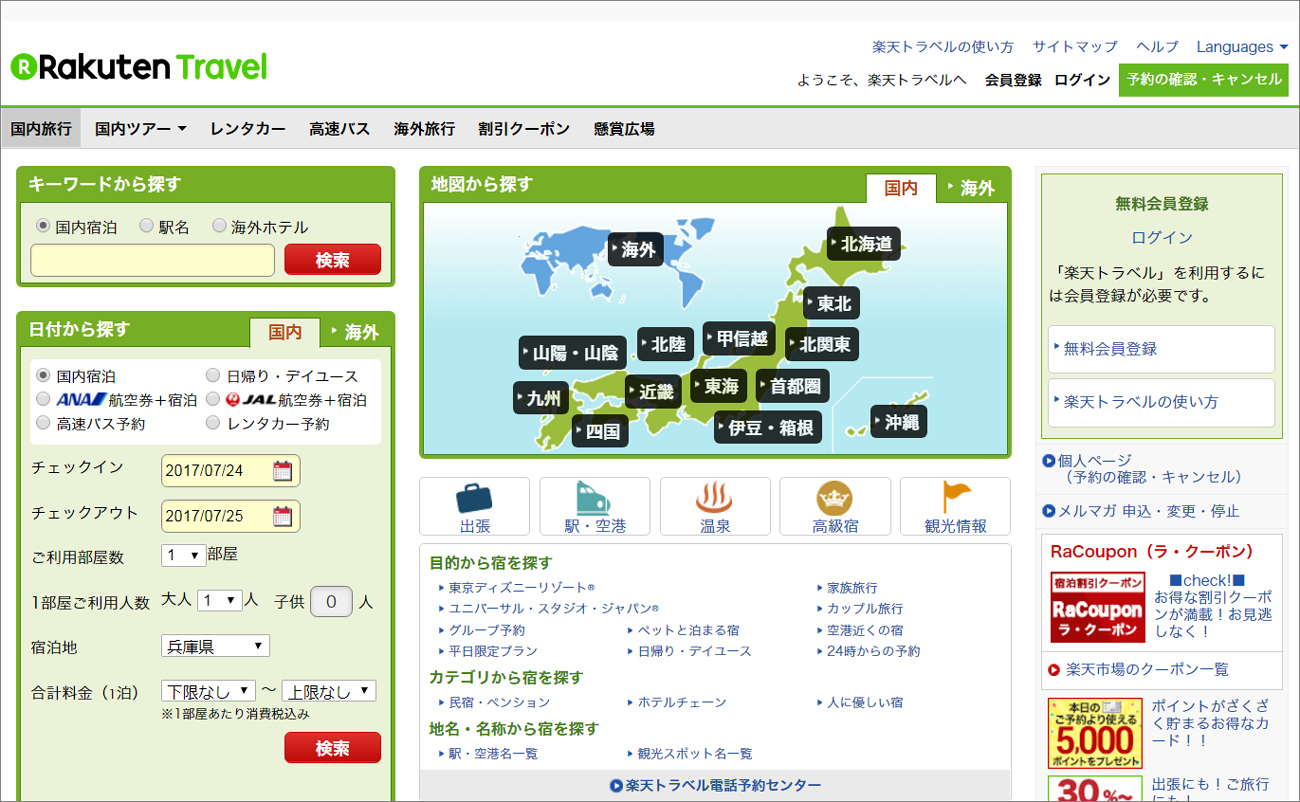The image size is (1300, 802).
Task: Open the 国内旅行 nav item
Action: pos(41,129)
